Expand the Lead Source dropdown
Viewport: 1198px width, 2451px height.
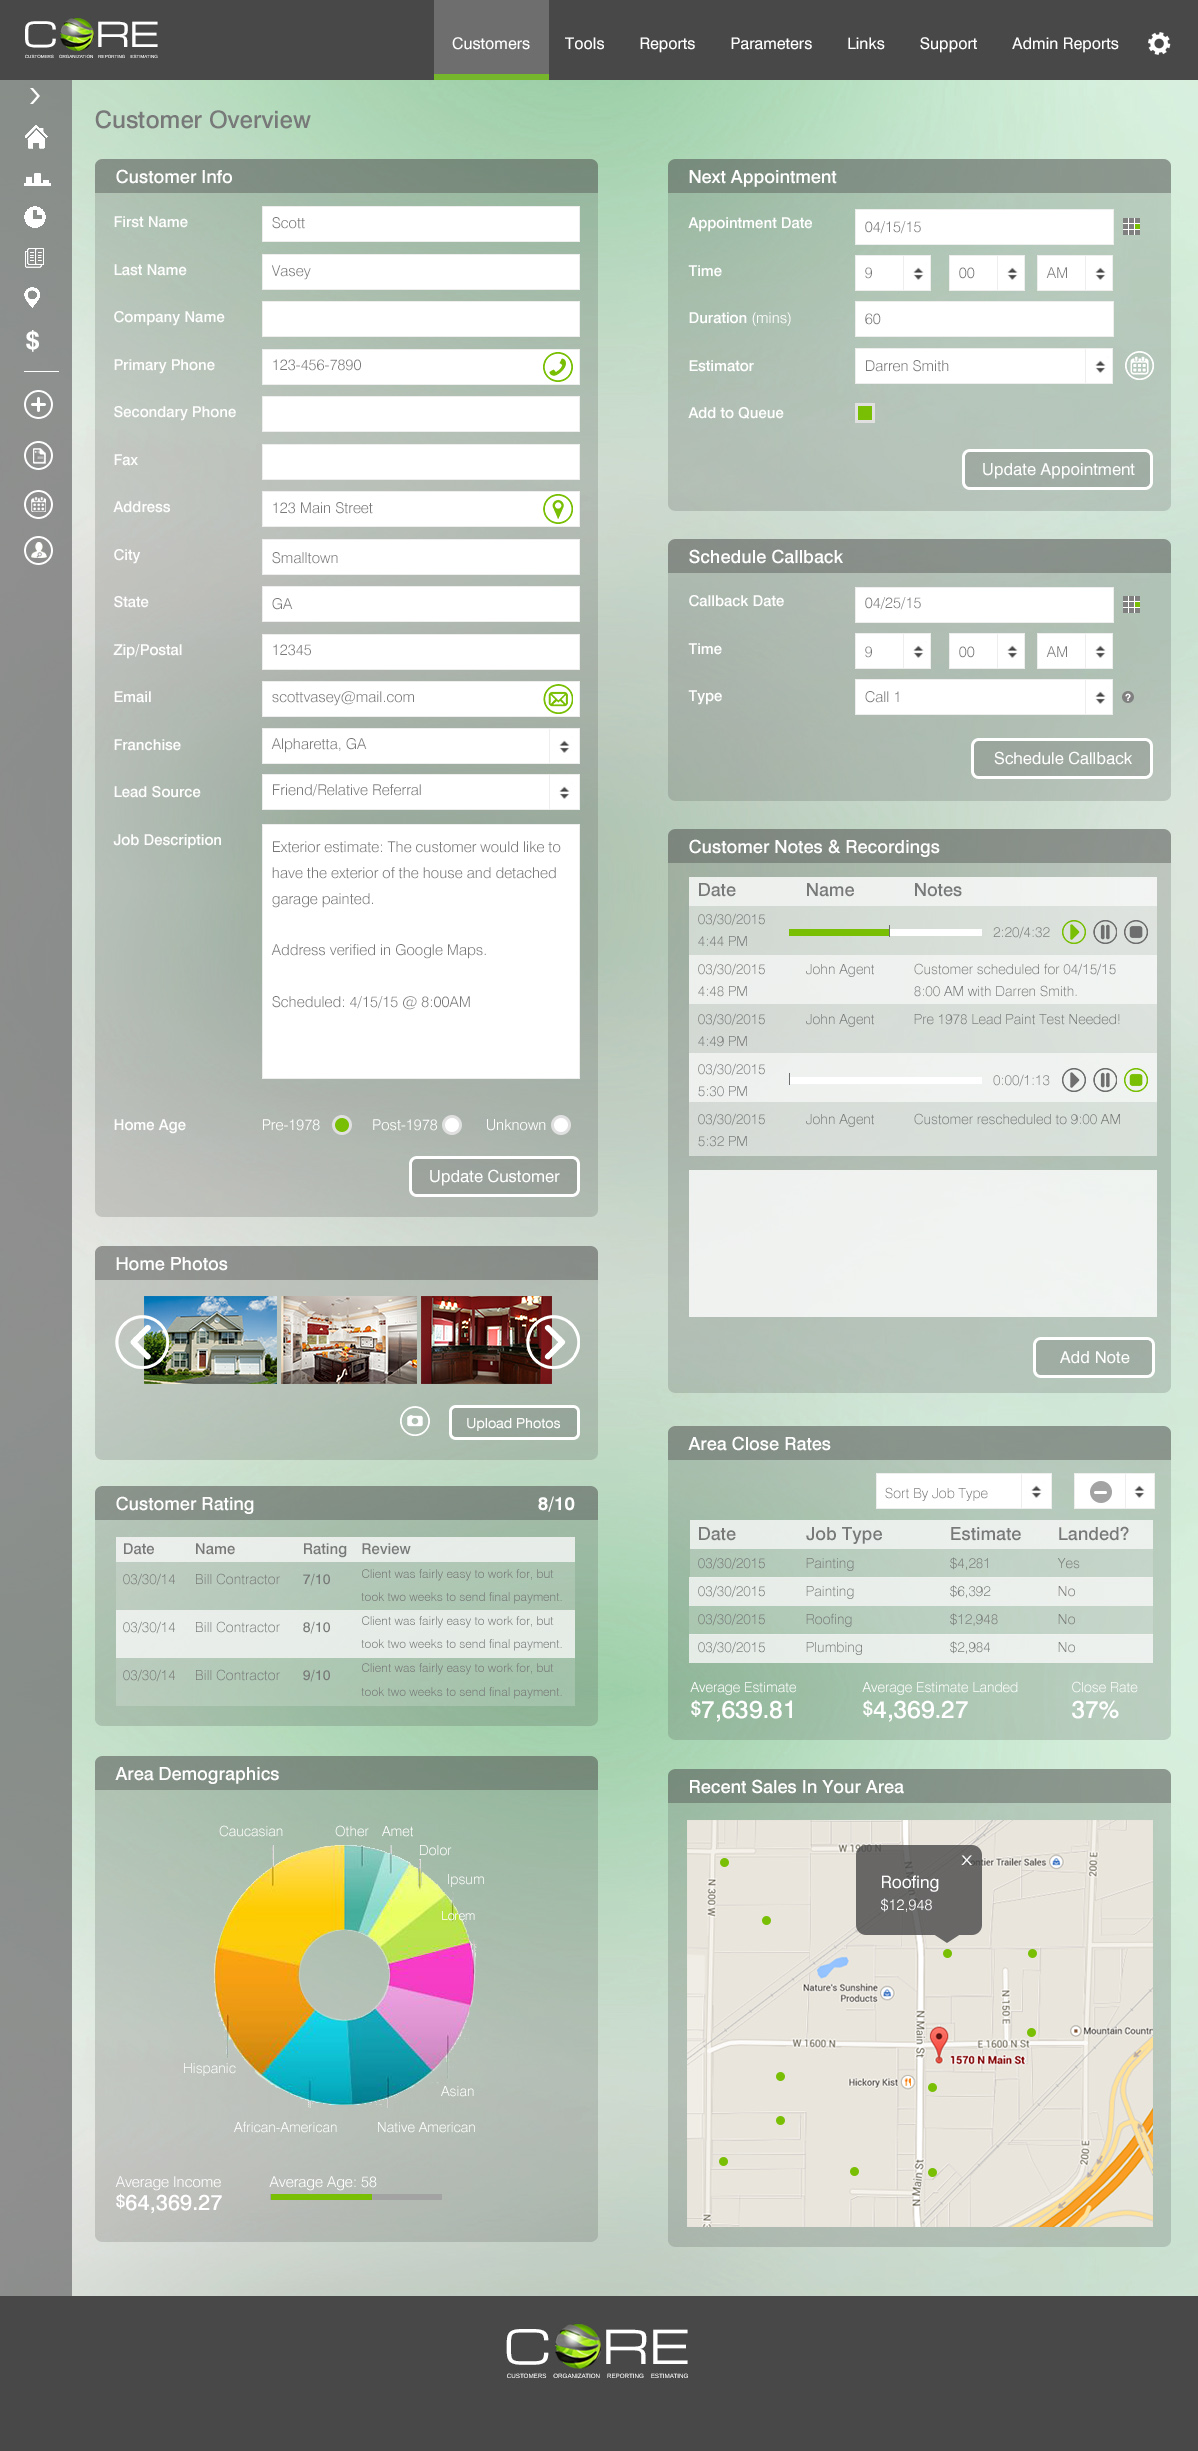(564, 792)
